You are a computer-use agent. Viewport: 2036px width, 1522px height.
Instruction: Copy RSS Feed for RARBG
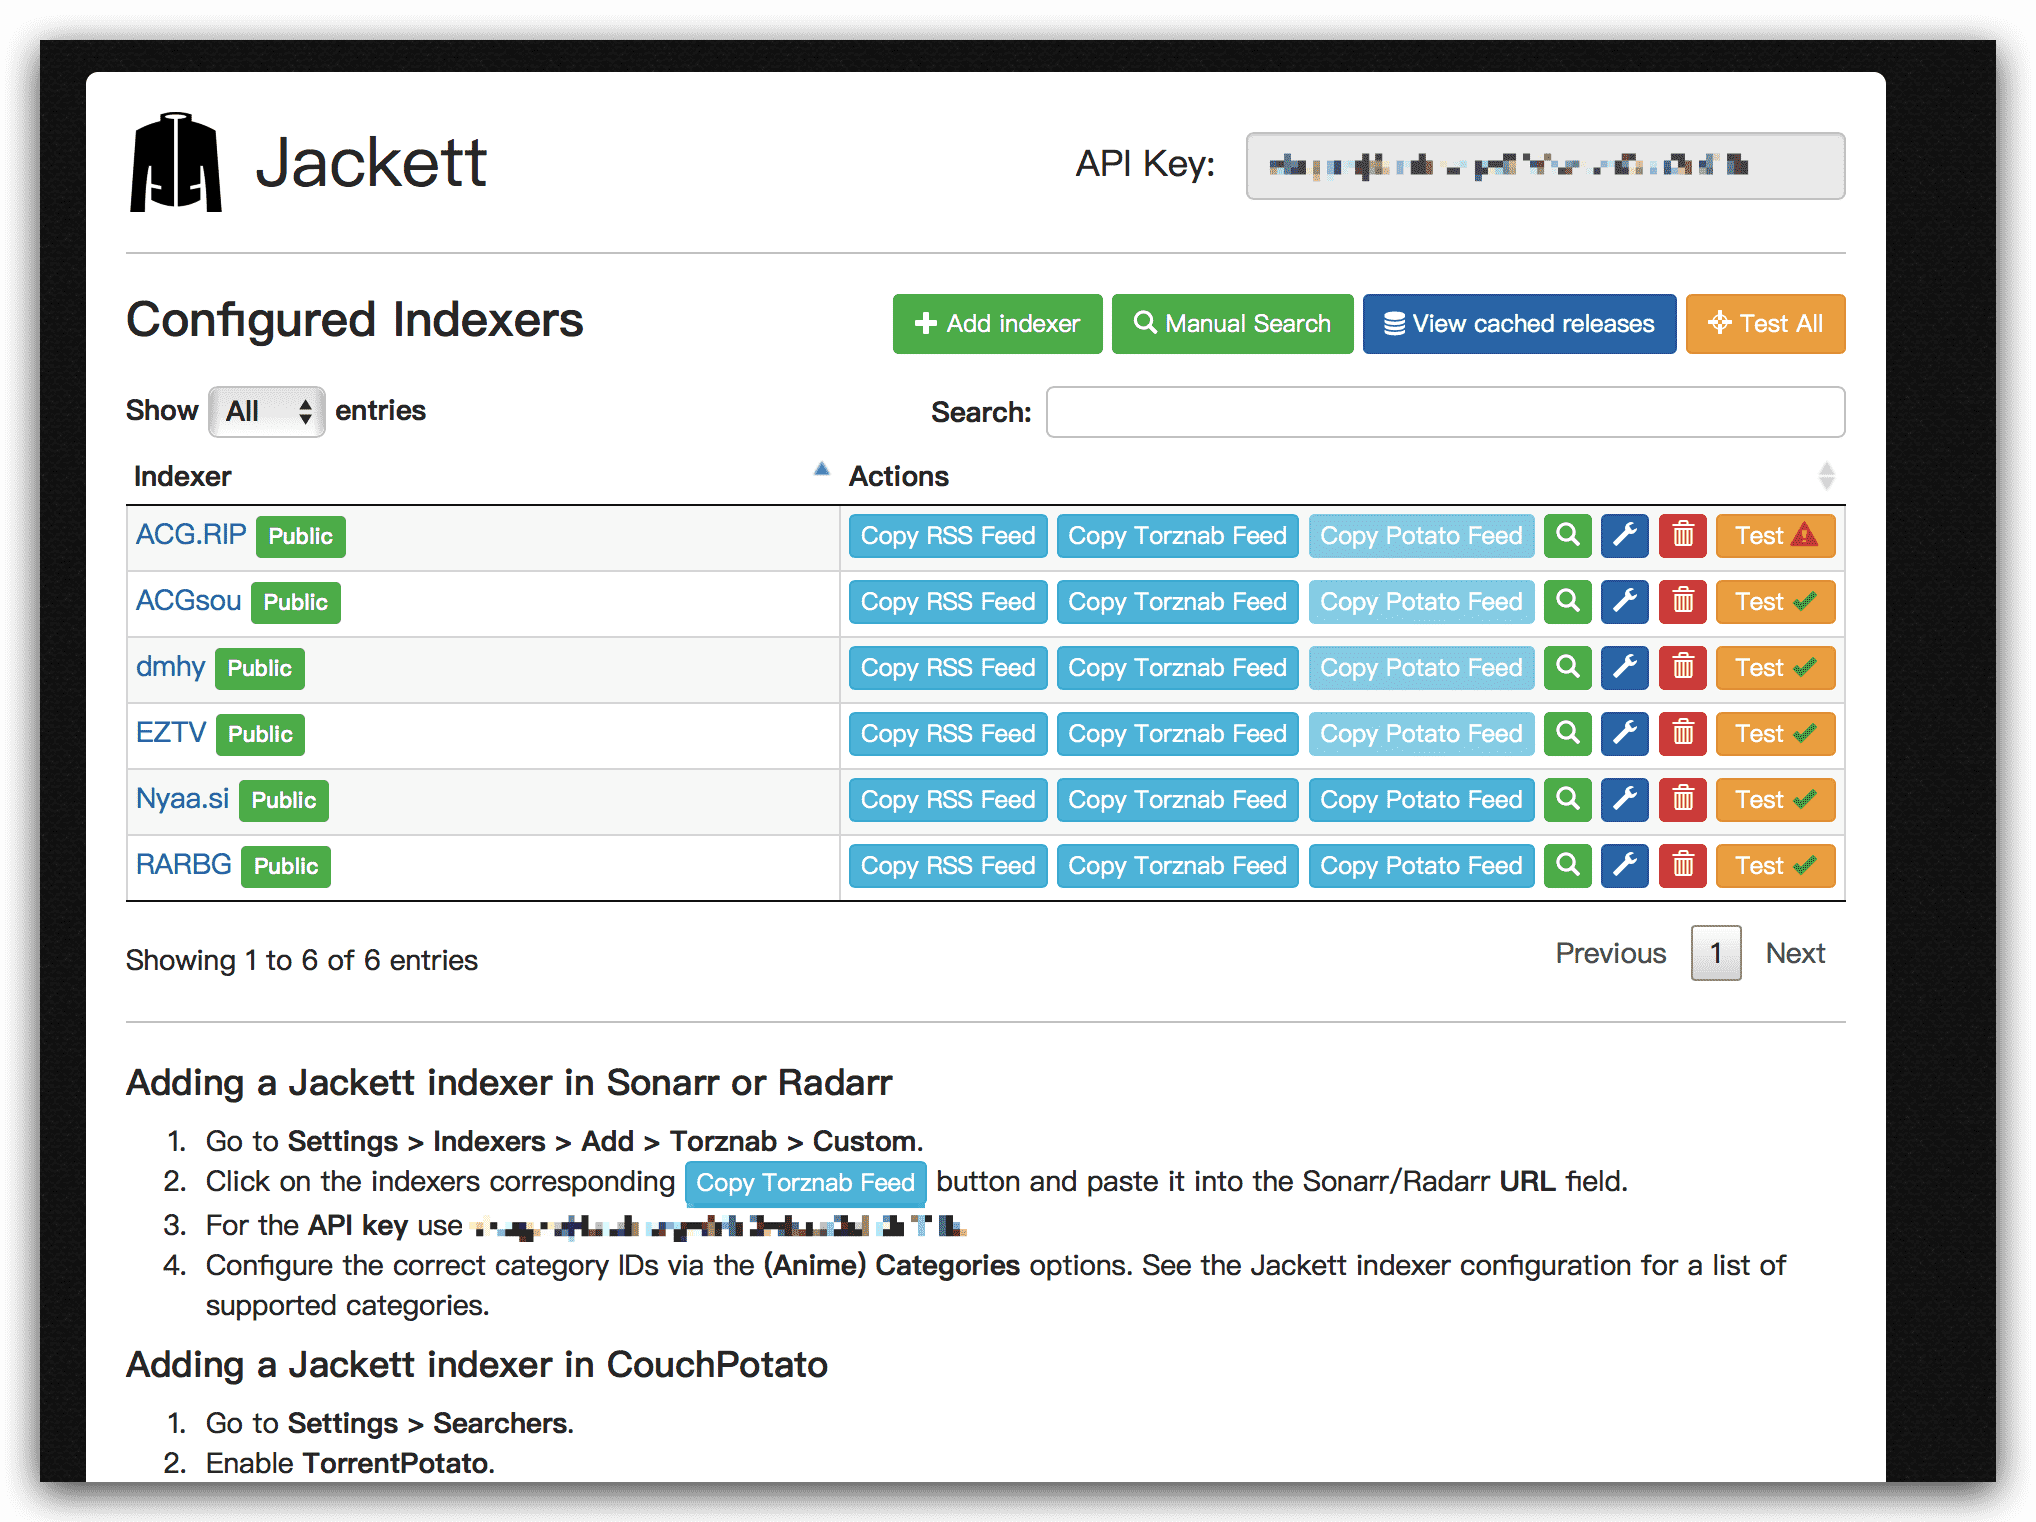948,866
